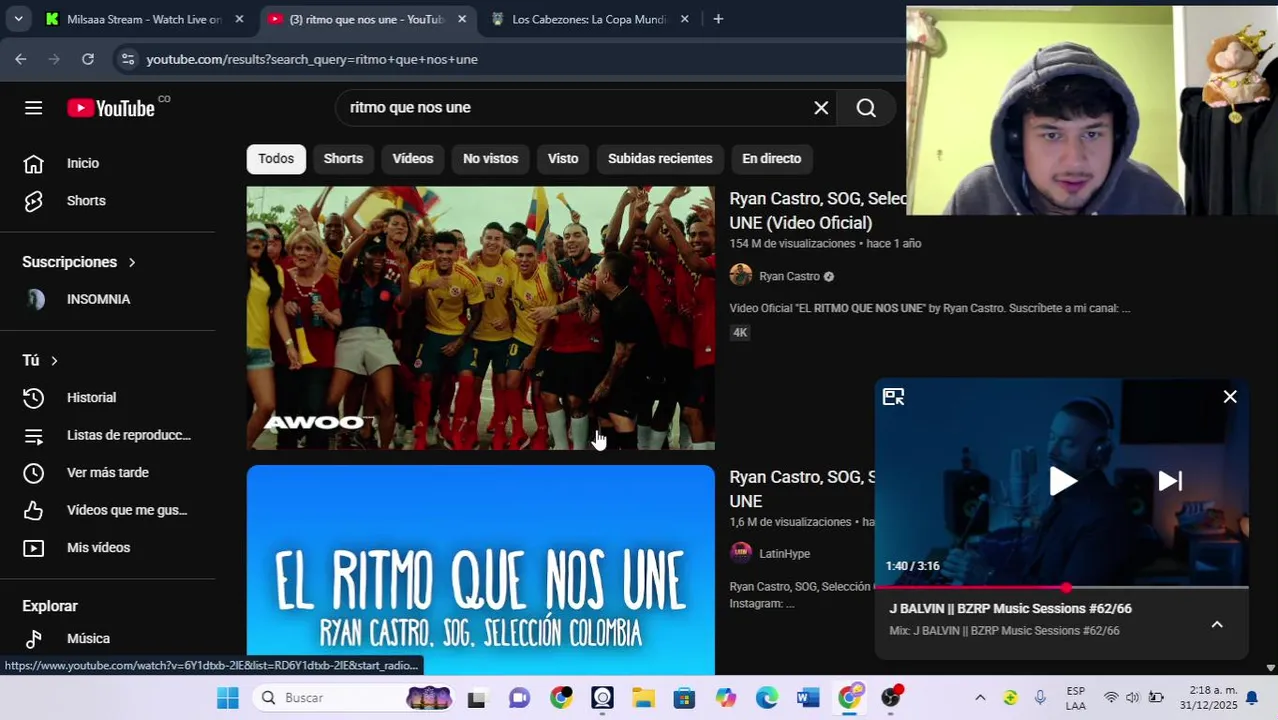Close the miniplayer
Screen dimensions: 1278x720
pyautogui.click(x=1230, y=397)
